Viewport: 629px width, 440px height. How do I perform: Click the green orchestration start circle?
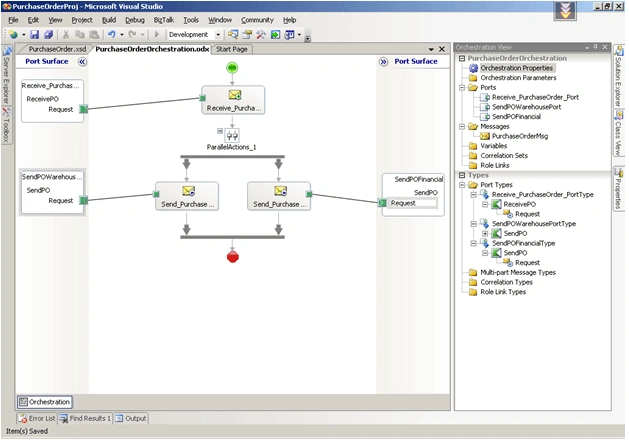(x=232, y=67)
